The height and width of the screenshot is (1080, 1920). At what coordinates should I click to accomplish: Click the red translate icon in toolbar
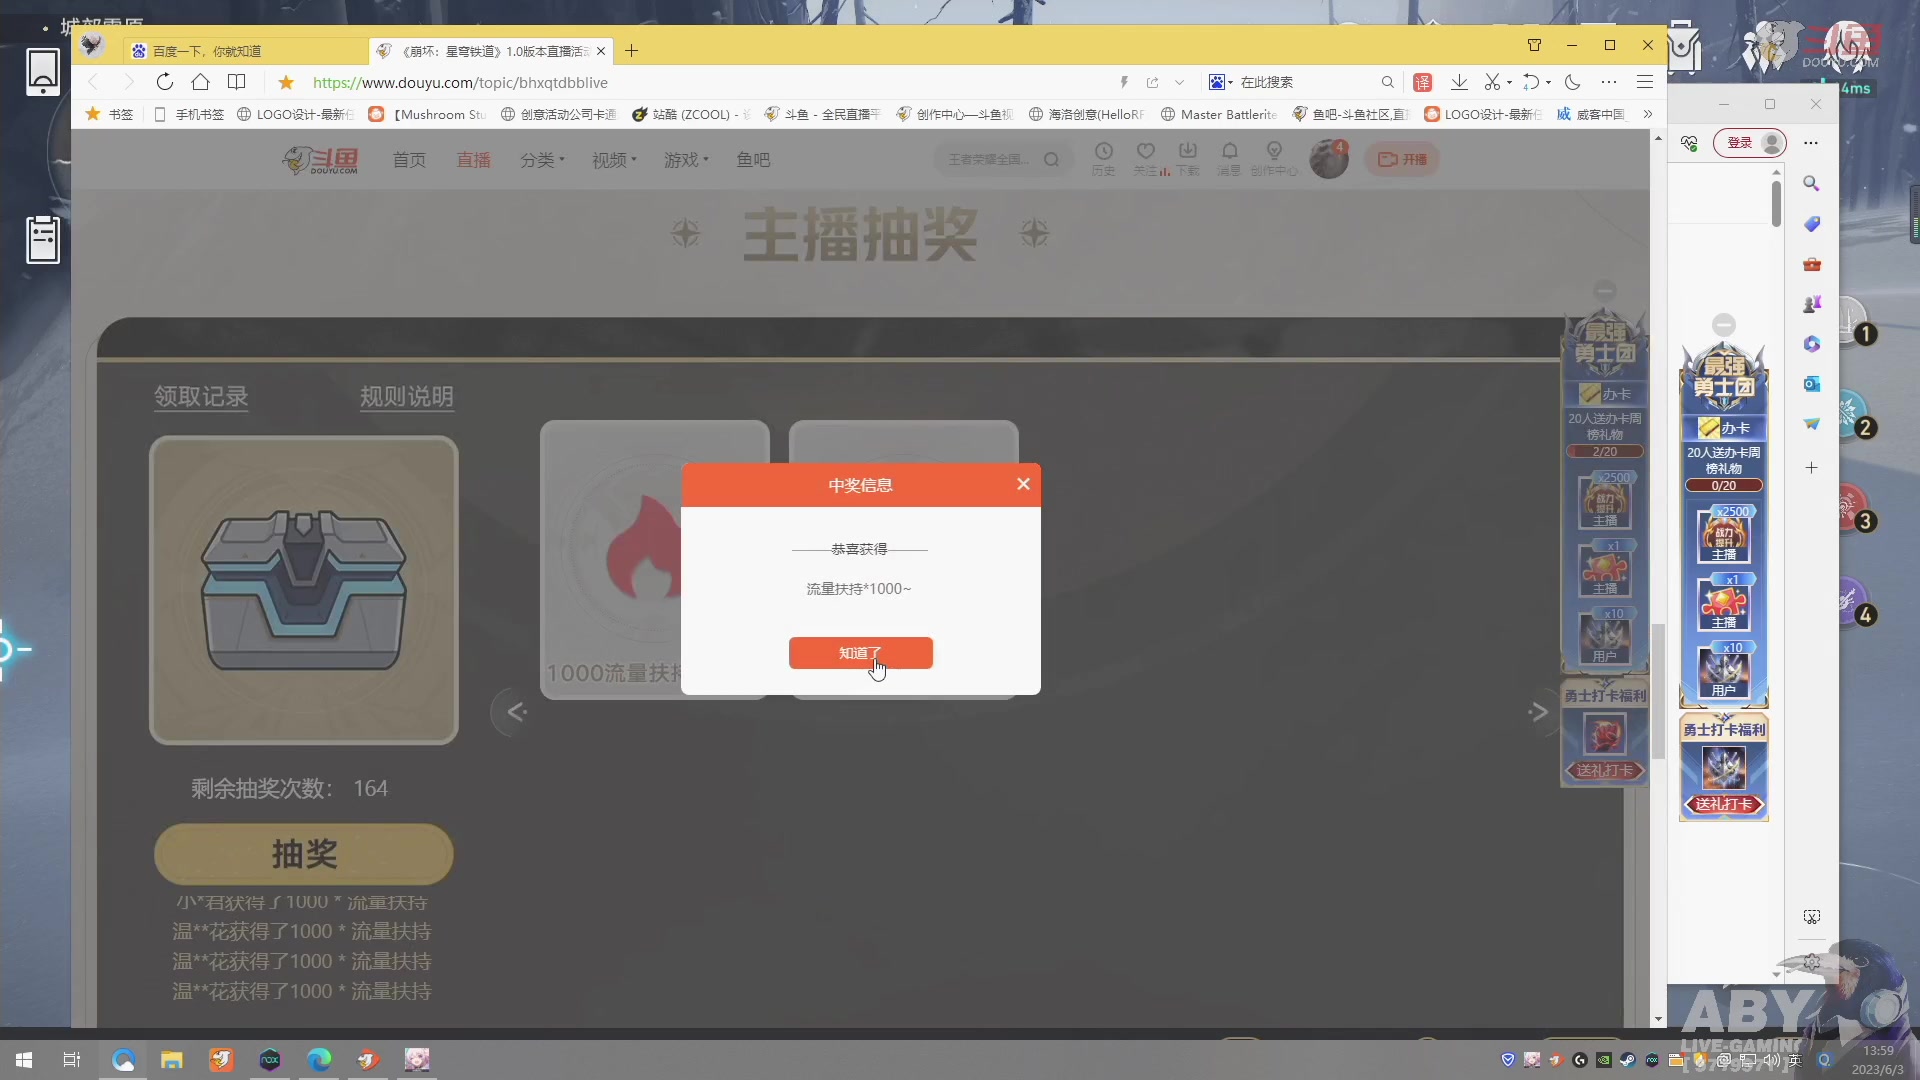pos(1422,82)
